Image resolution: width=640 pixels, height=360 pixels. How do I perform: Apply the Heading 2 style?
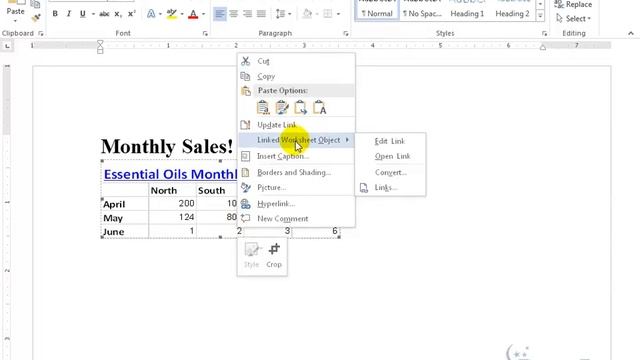(512, 10)
